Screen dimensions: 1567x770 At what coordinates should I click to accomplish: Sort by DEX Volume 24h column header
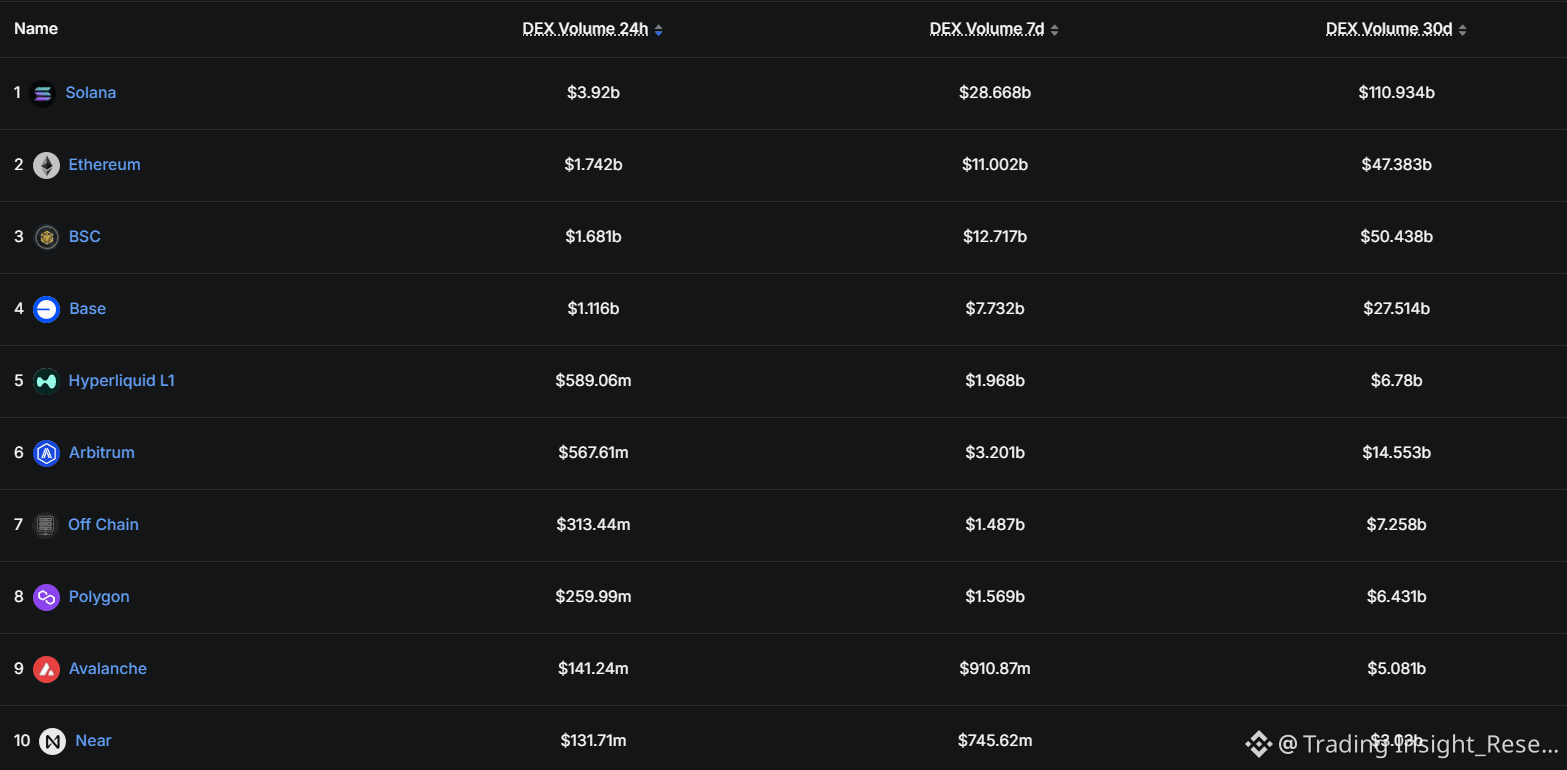click(585, 29)
